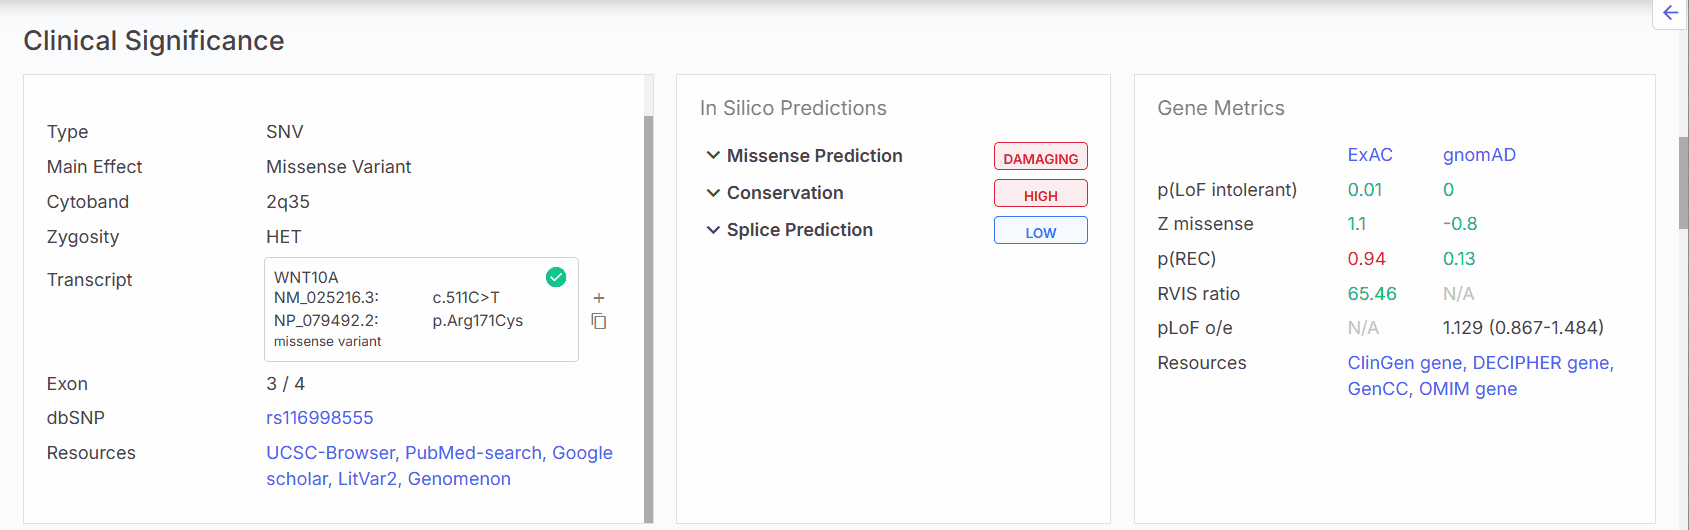The width and height of the screenshot is (1689, 530).
Task: Click the back arrow icon
Action: [x=1670, y=13]
